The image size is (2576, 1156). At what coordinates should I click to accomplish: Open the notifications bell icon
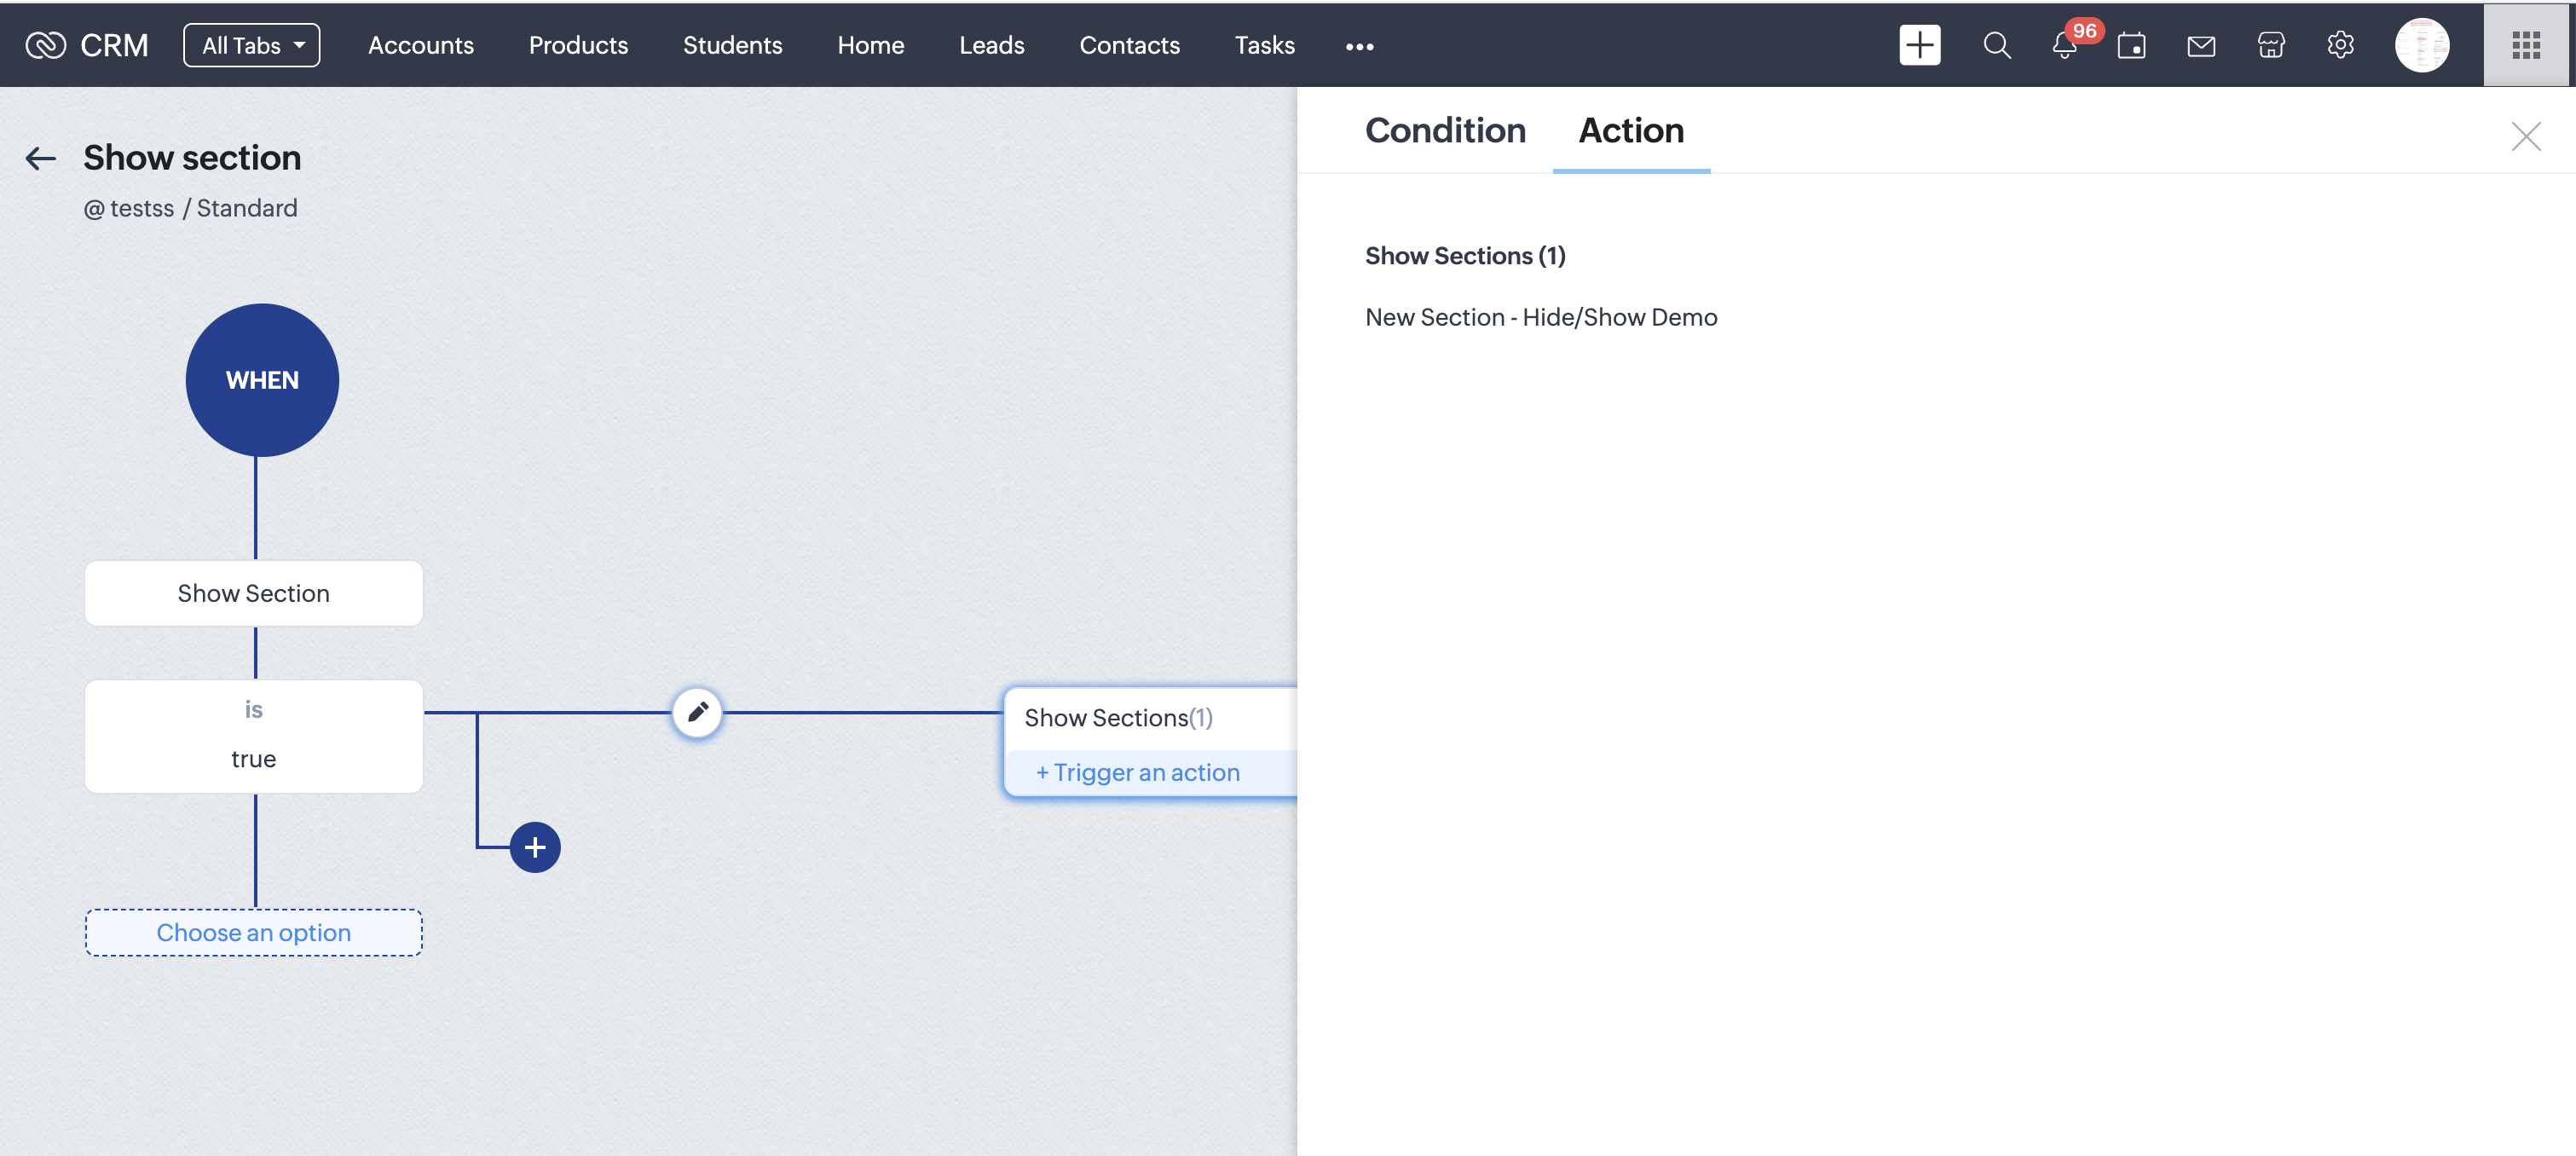[x=2064, y=46]
